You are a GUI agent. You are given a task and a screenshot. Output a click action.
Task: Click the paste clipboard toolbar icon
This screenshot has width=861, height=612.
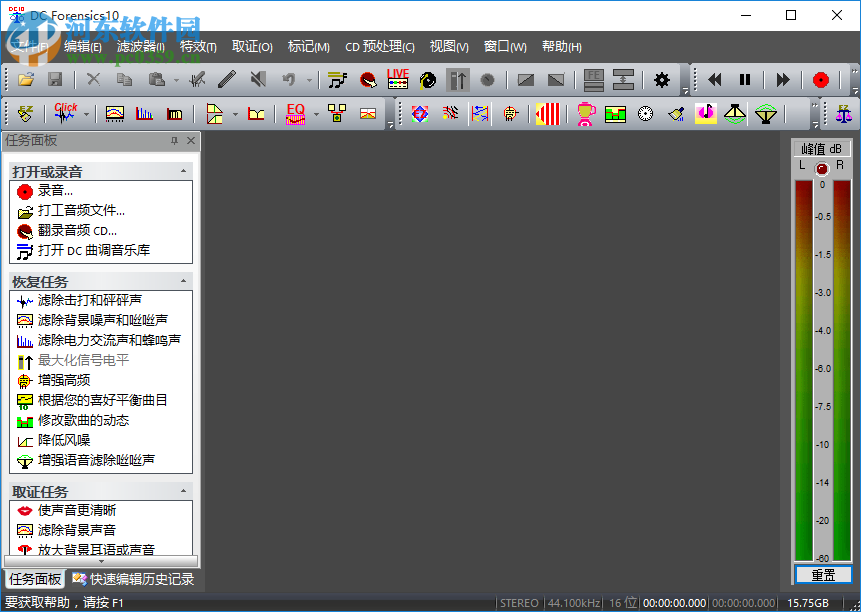(156, 80)
